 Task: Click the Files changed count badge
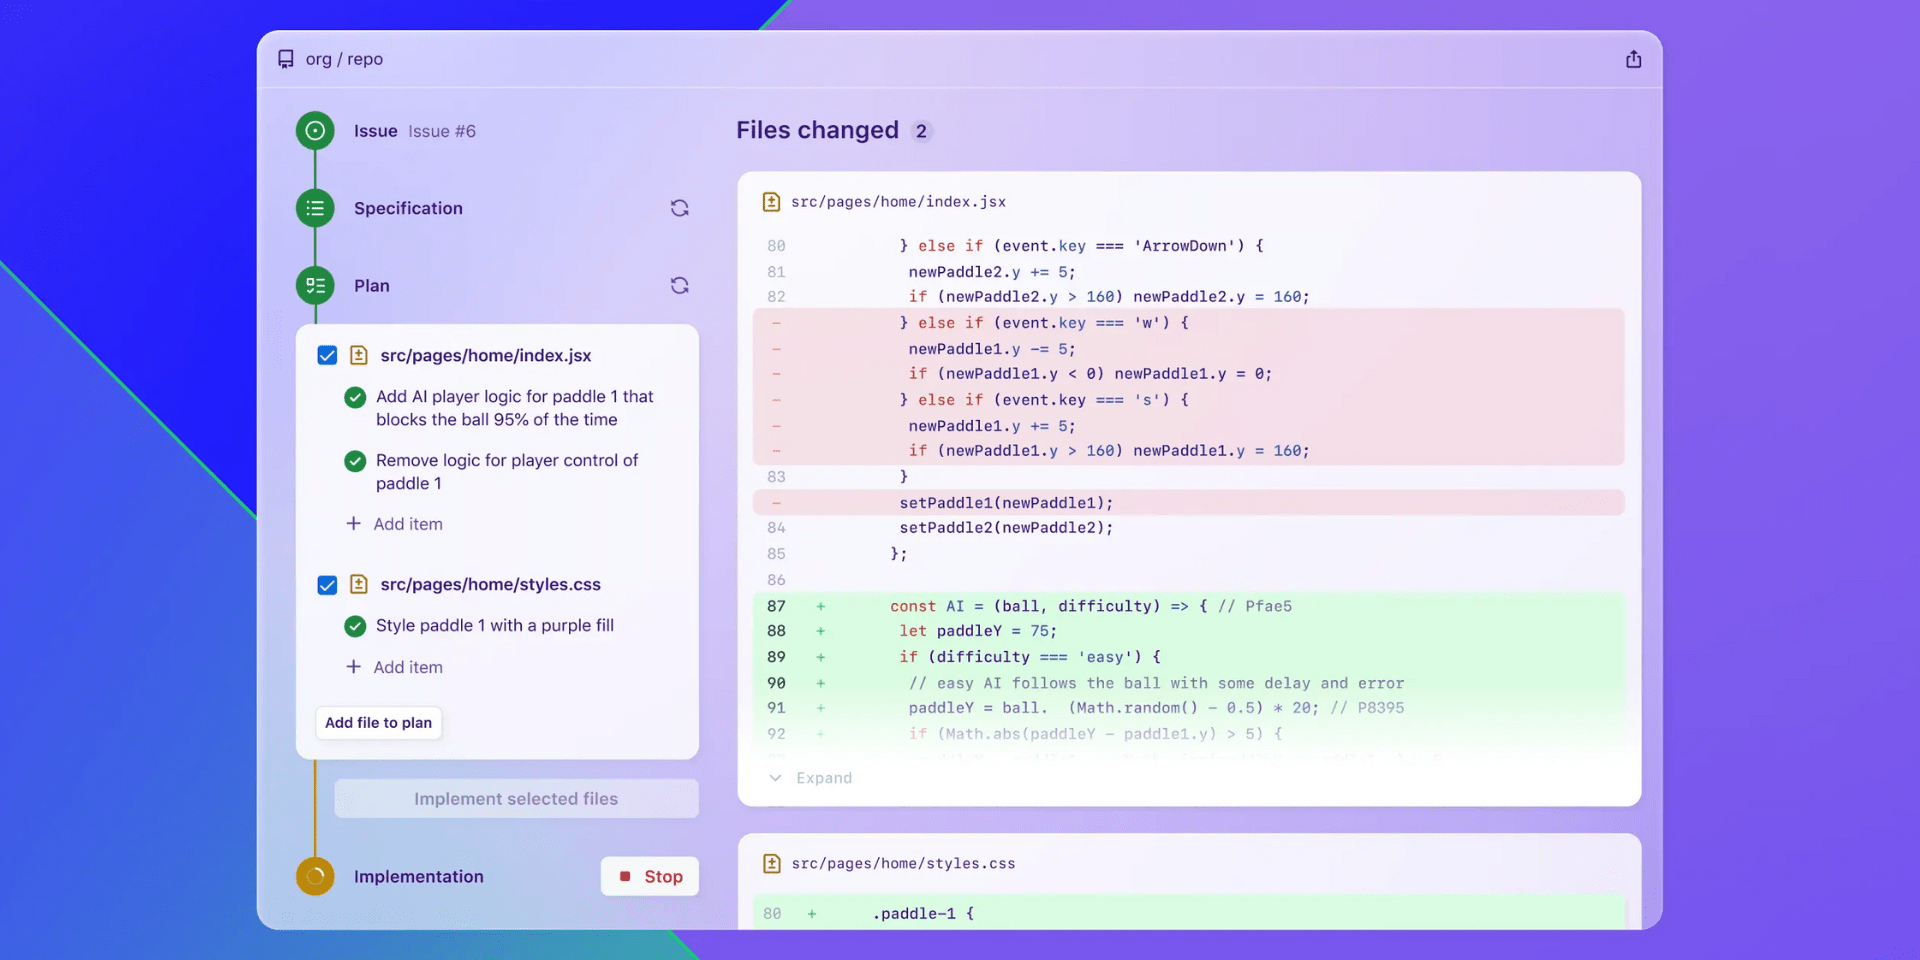pos(921,130)
